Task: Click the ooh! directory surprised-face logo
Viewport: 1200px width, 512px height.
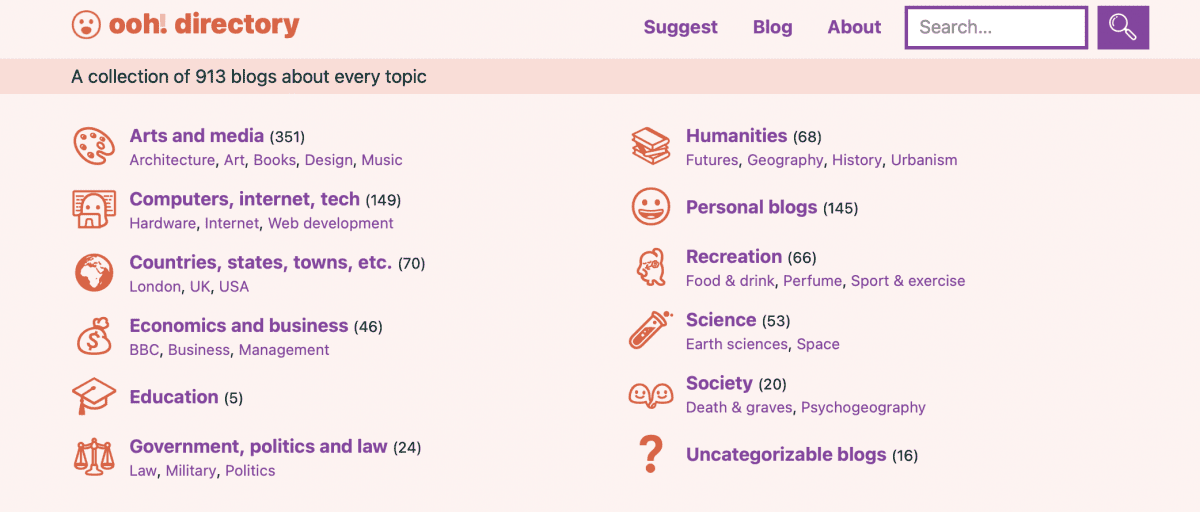Action: (x=86, y=25)
